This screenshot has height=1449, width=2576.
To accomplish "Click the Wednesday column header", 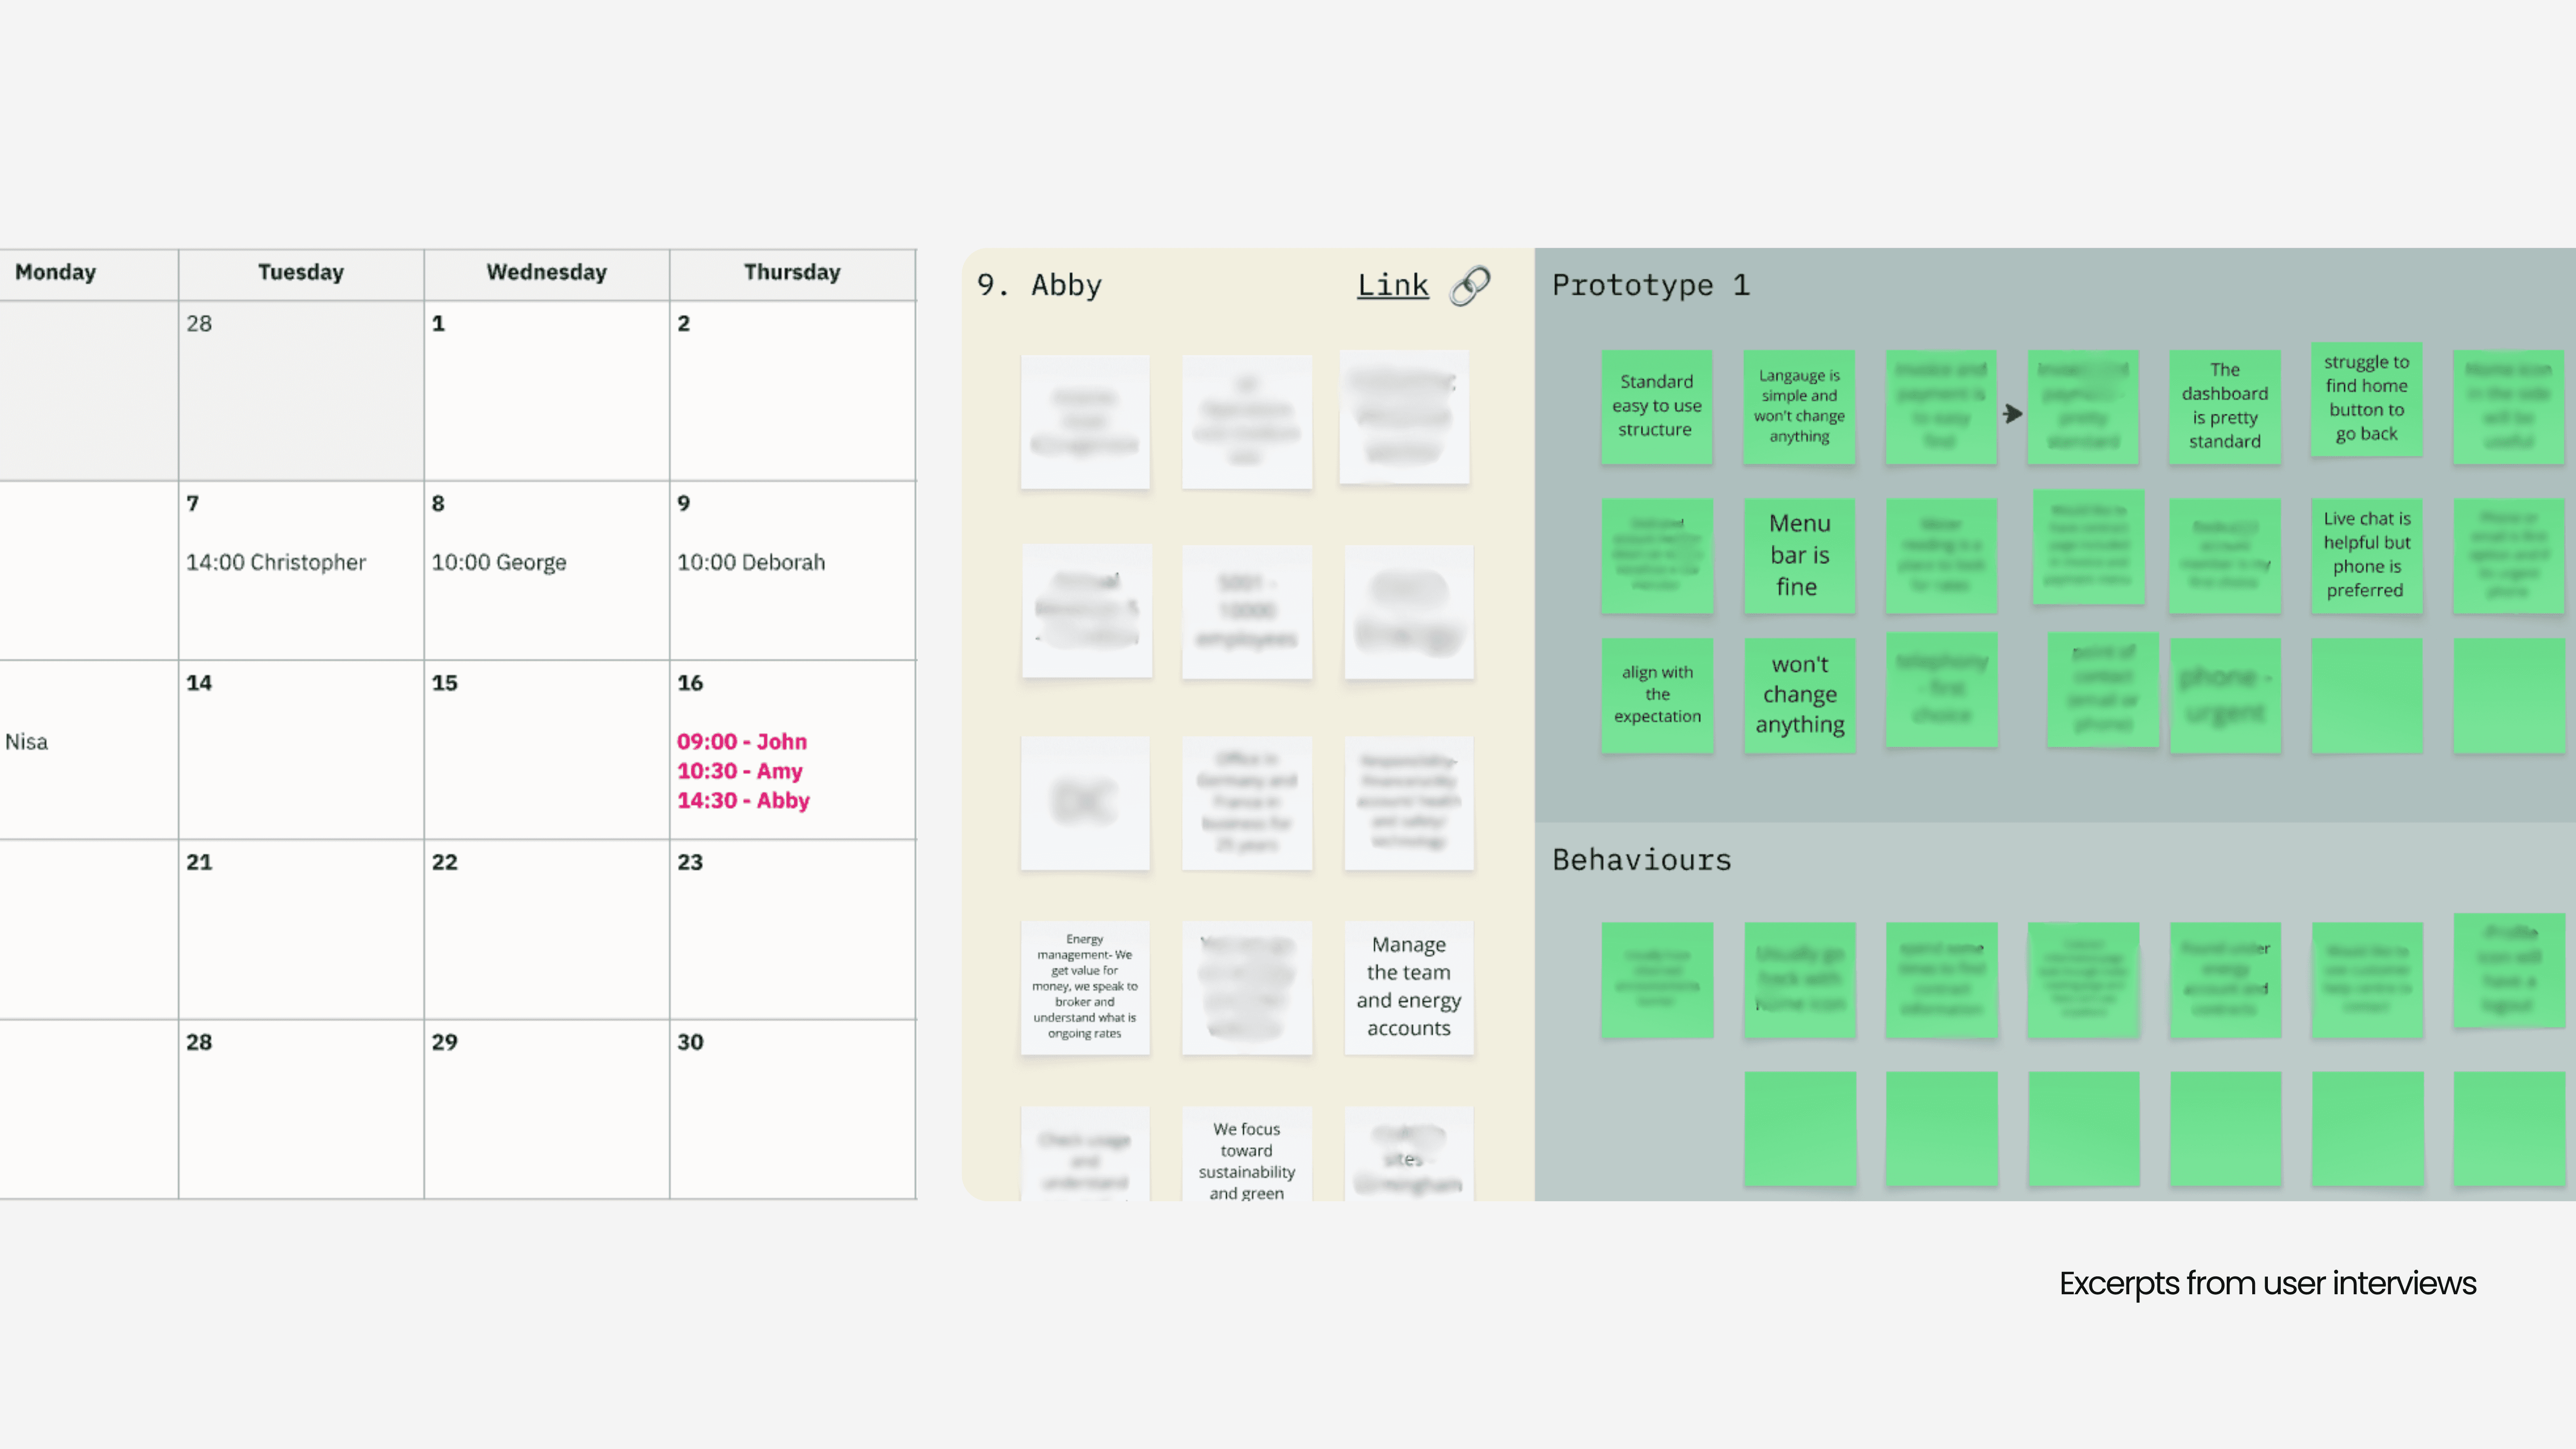I will 546,273.
